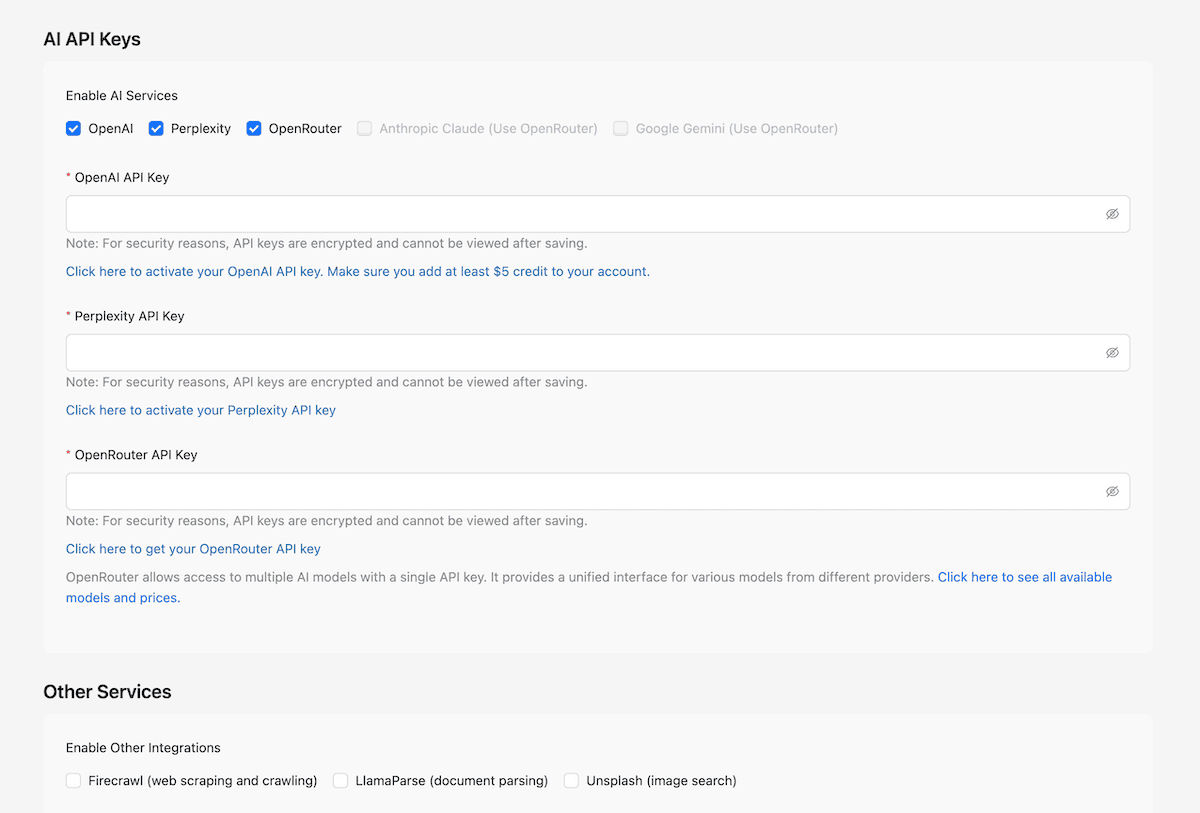Enable LlamaParse document parsing integration

tap(341, 781)
